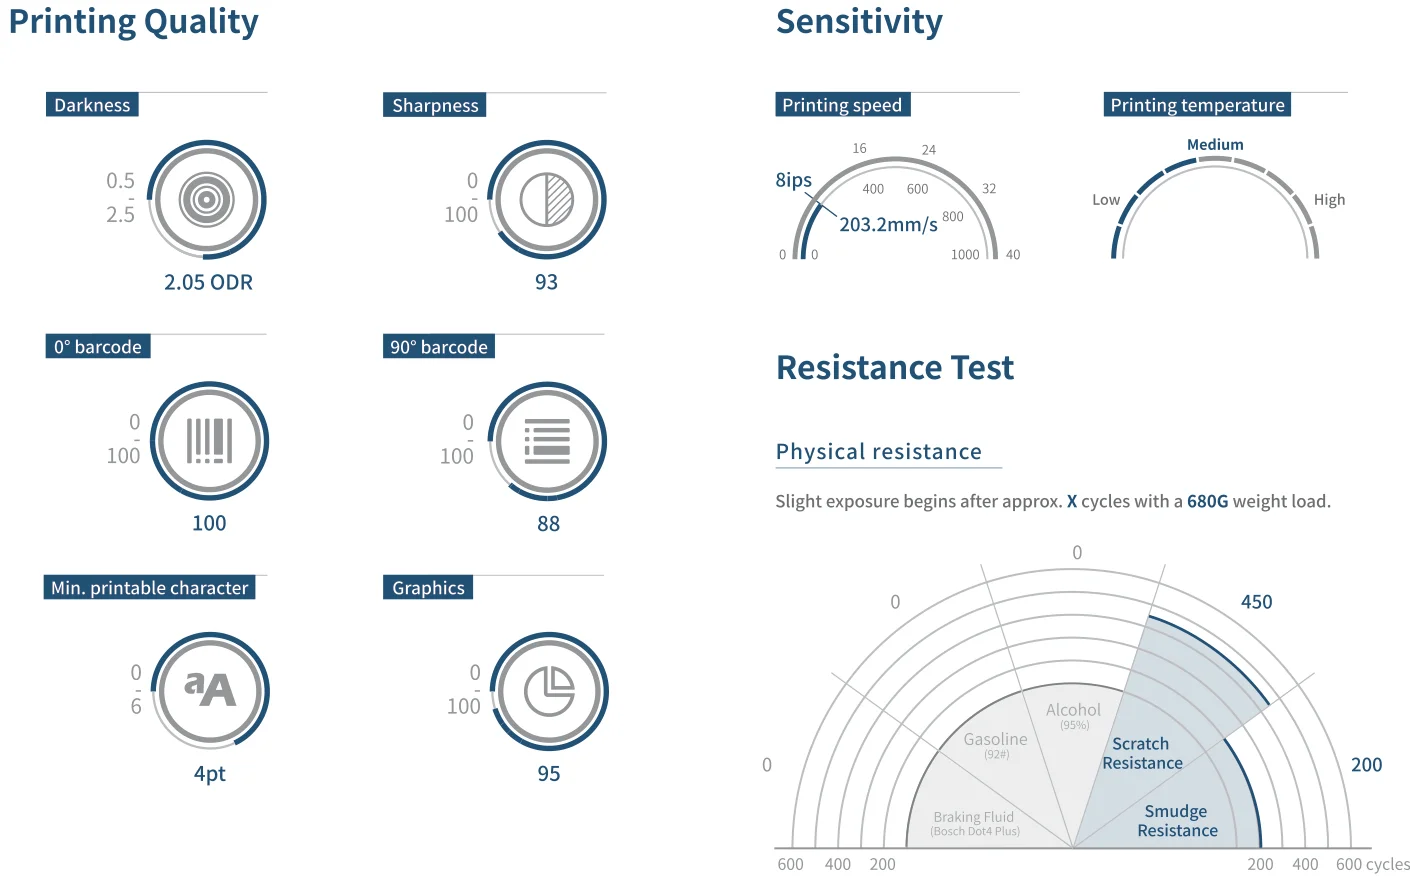Click the 0° barcode stripes icon

[209, 441]
